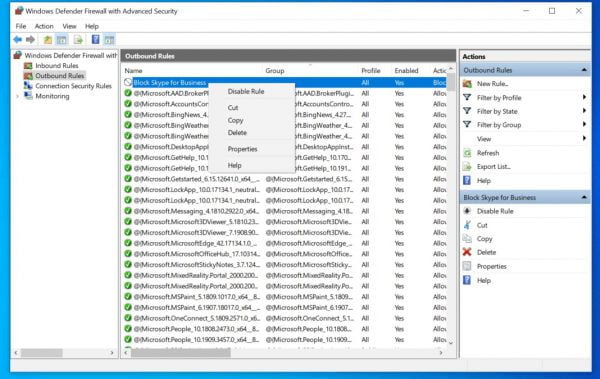The width and height of the screenshot is (600, 379).
Task: Click Help under Block Skype for Business actions
Action: click(483, 281)
